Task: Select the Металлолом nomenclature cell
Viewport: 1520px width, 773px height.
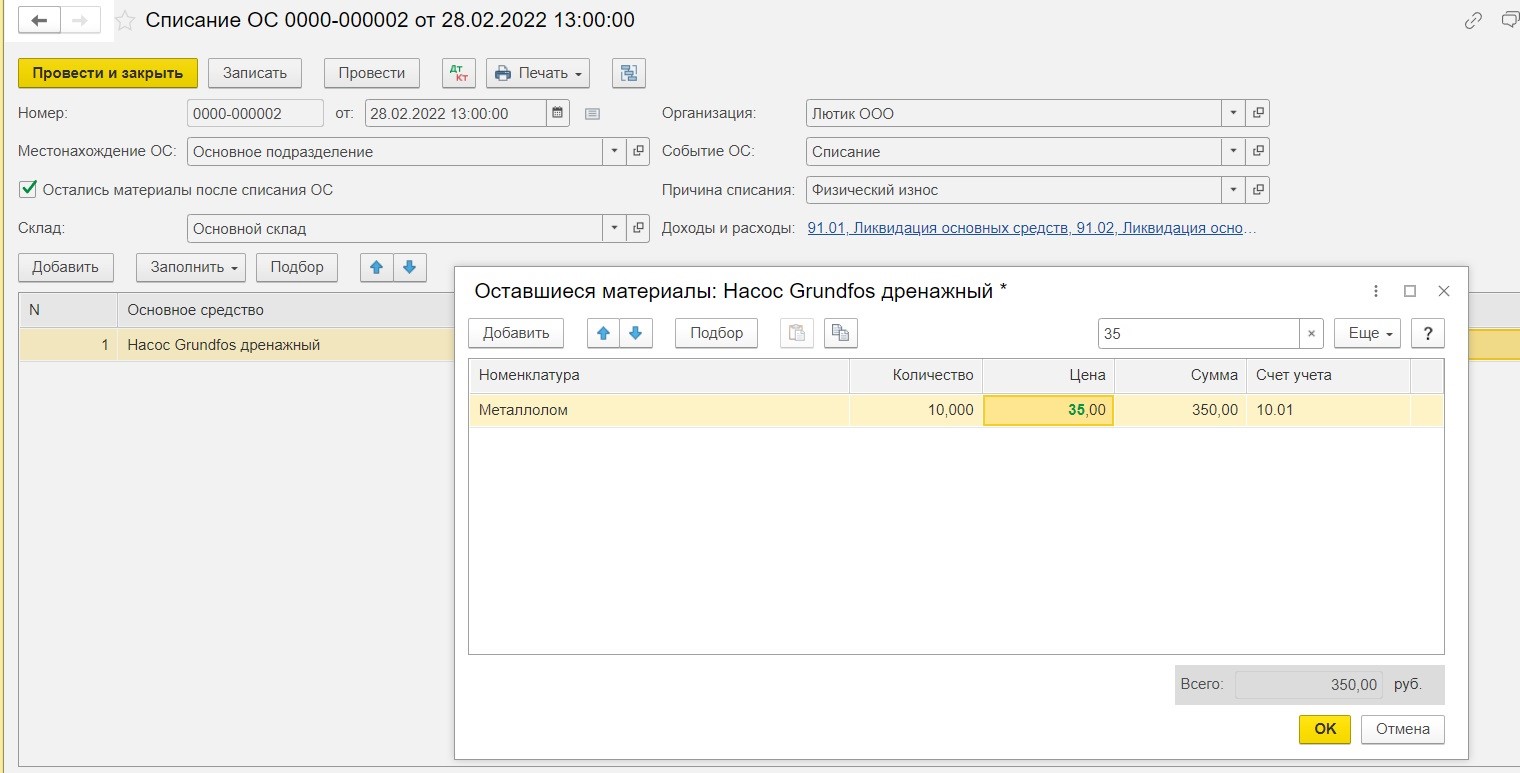Action: pos(659,410)
